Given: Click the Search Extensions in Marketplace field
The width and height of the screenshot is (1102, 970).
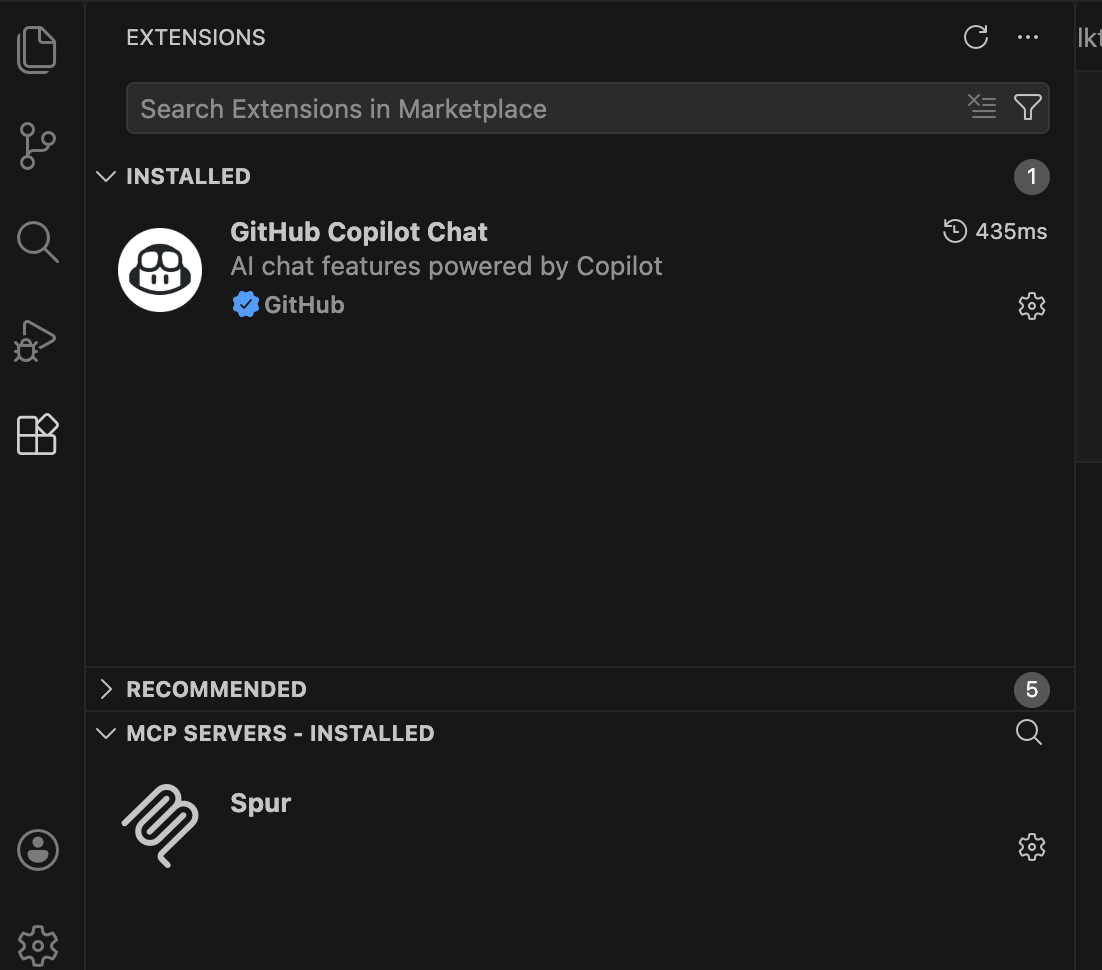Looking at the screenshot, I should point(500,107).
